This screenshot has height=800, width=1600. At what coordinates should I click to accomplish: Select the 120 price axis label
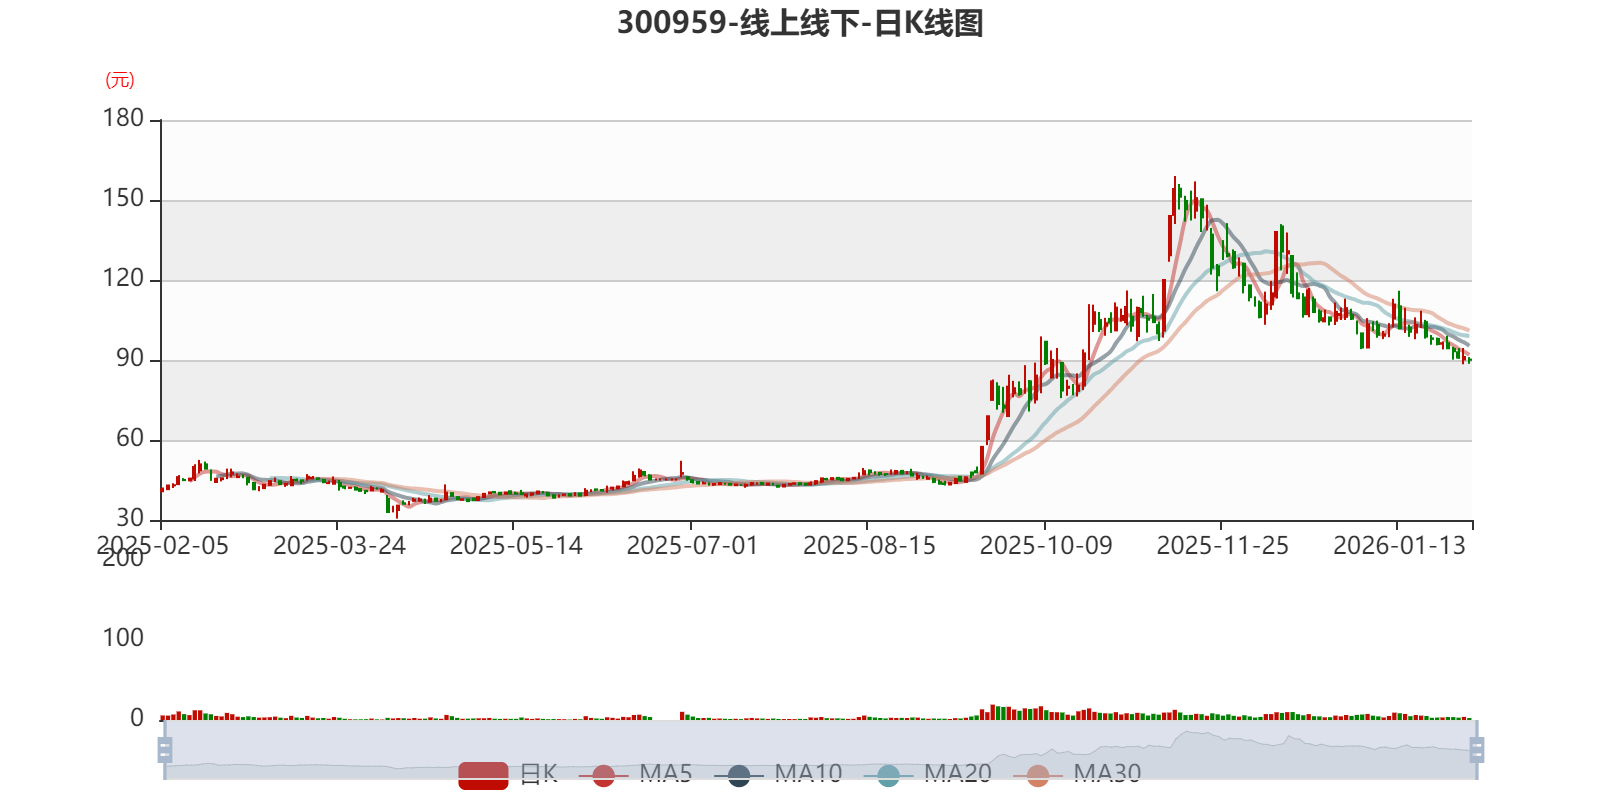(123, 279)
